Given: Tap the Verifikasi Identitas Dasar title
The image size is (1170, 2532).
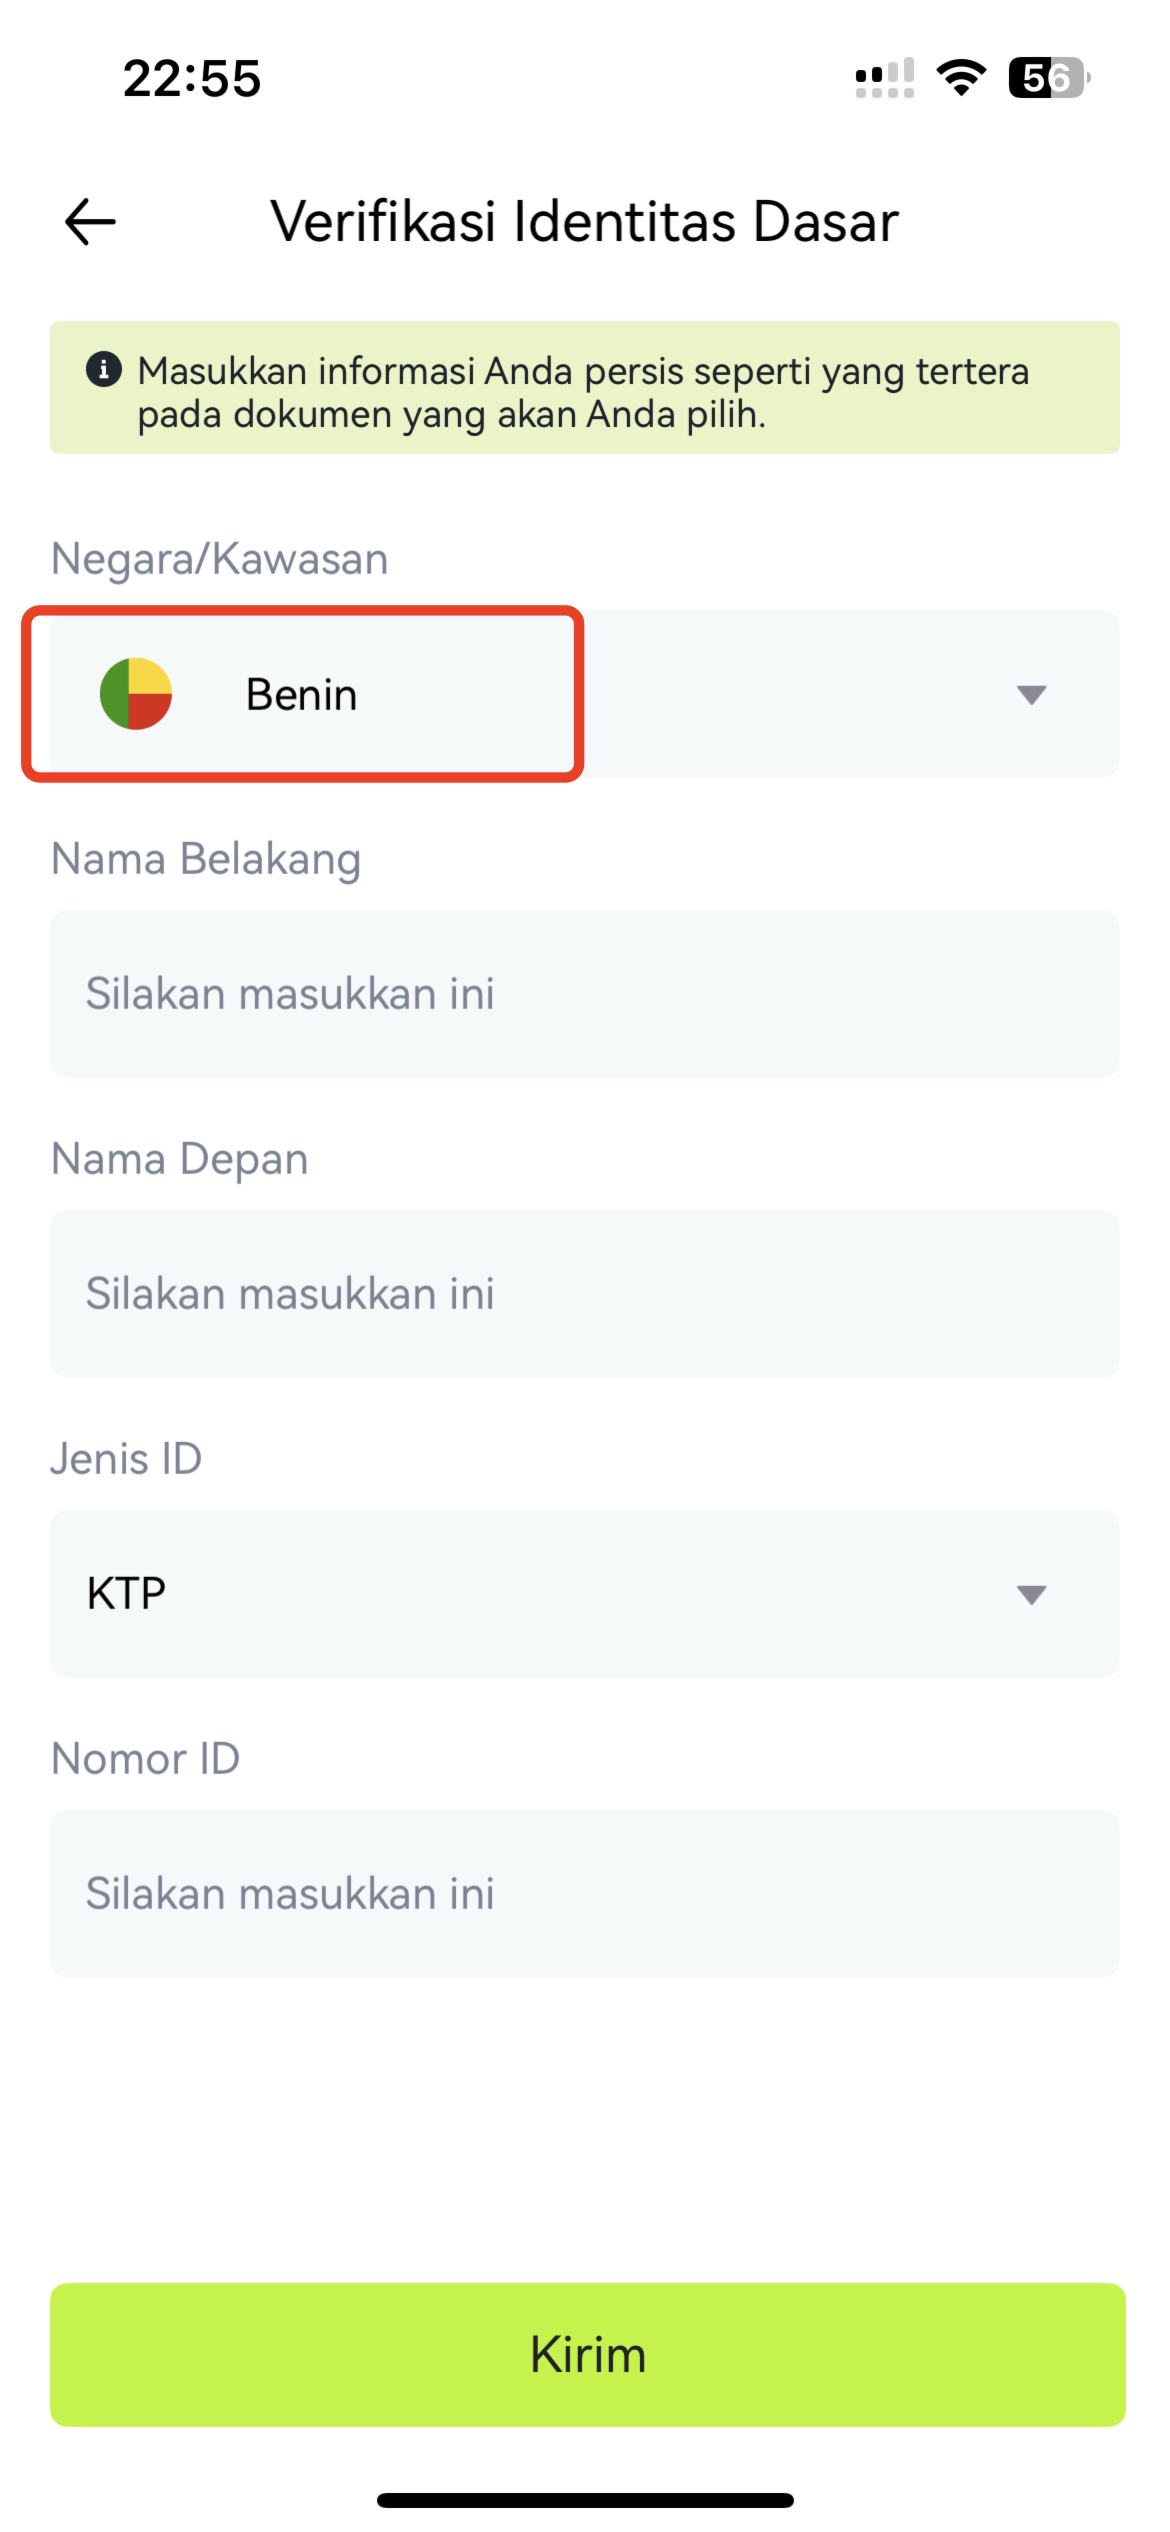Looking at the screenshot, I should (x=585, y=221).
